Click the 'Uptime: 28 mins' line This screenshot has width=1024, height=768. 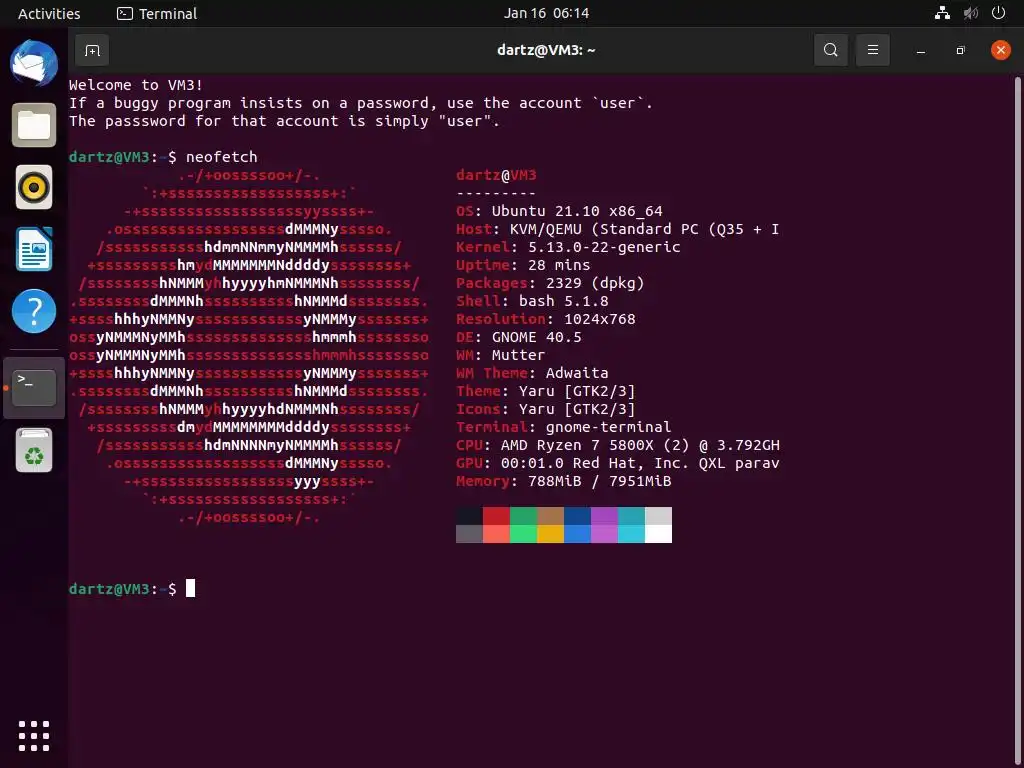523,265
